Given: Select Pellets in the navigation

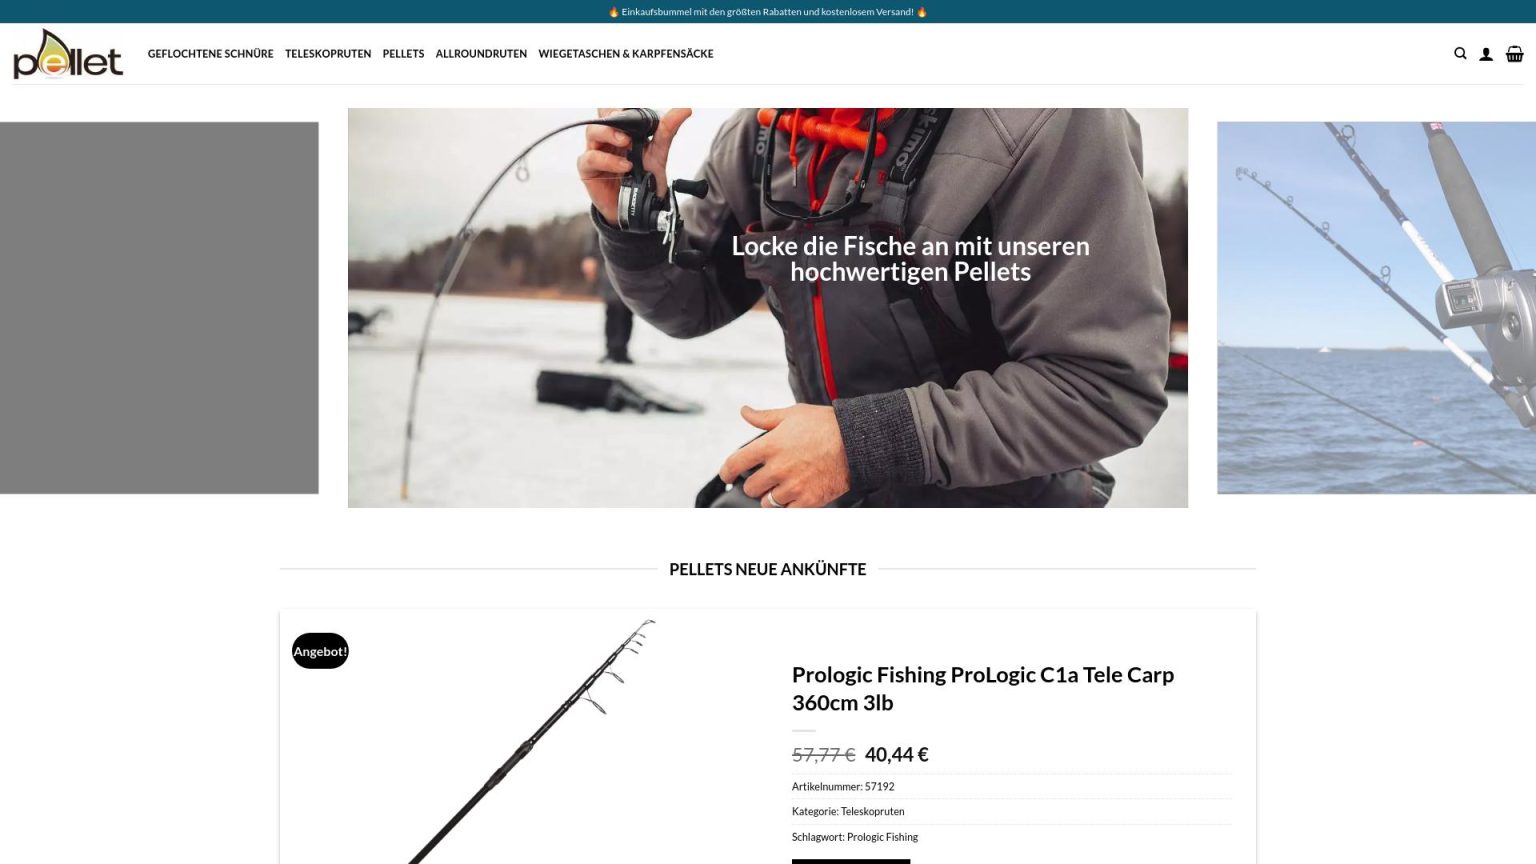Looking at the screenshot, I should (403, 54).
